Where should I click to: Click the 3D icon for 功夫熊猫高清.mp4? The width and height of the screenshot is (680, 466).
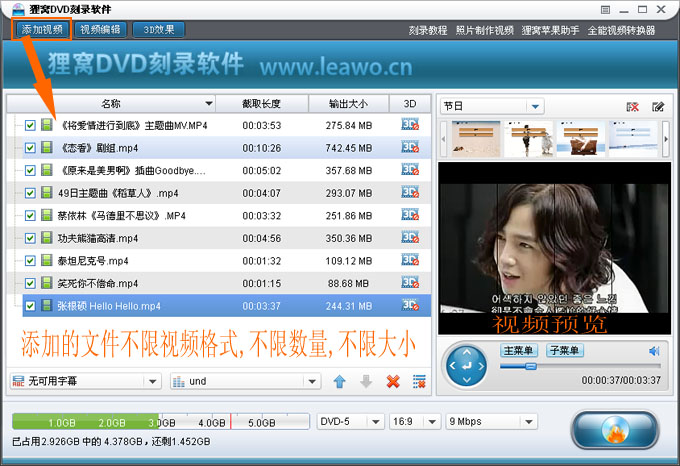pos(410,237)
